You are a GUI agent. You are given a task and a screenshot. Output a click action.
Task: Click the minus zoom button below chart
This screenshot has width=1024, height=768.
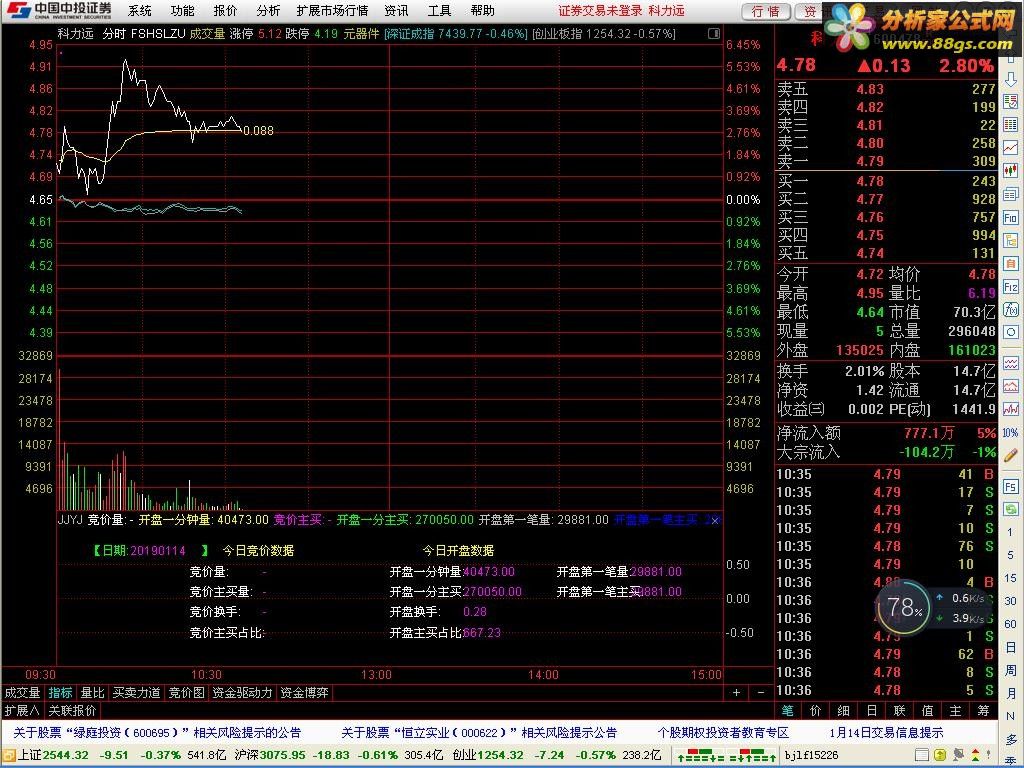pos(761,692)
